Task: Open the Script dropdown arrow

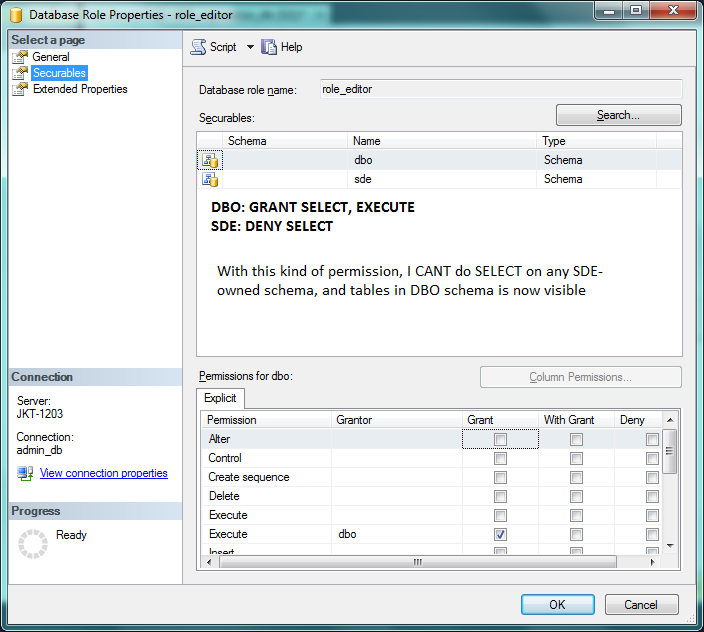Action: (x=250, y=47)
